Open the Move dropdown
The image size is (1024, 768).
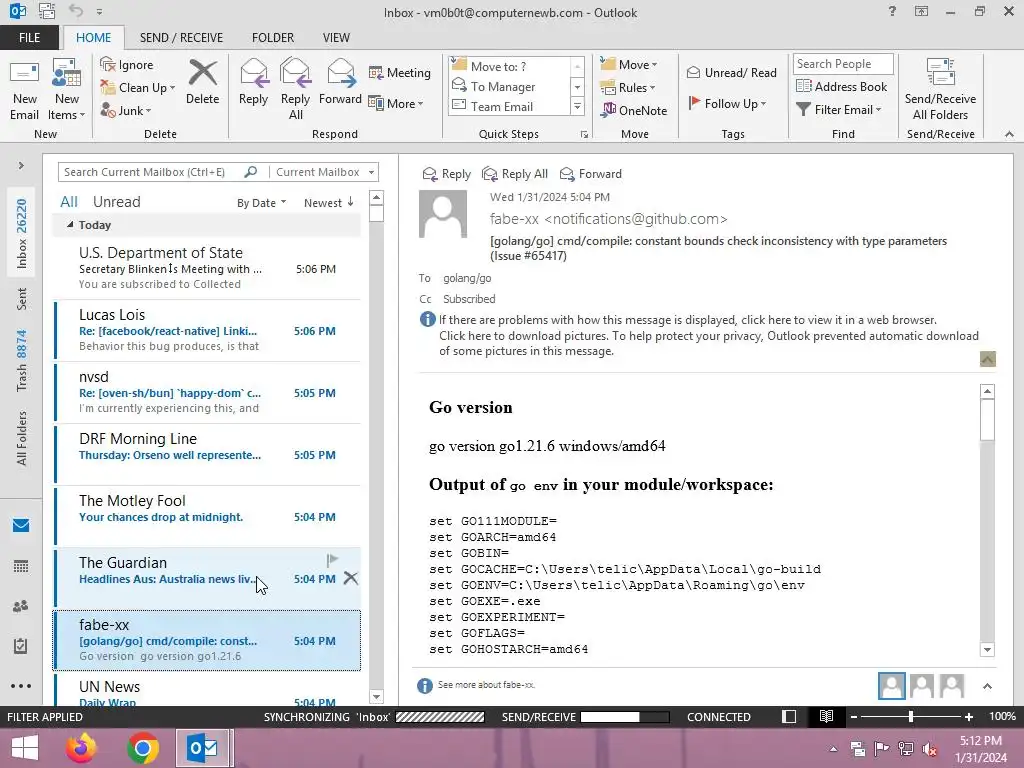coord(629,65)
